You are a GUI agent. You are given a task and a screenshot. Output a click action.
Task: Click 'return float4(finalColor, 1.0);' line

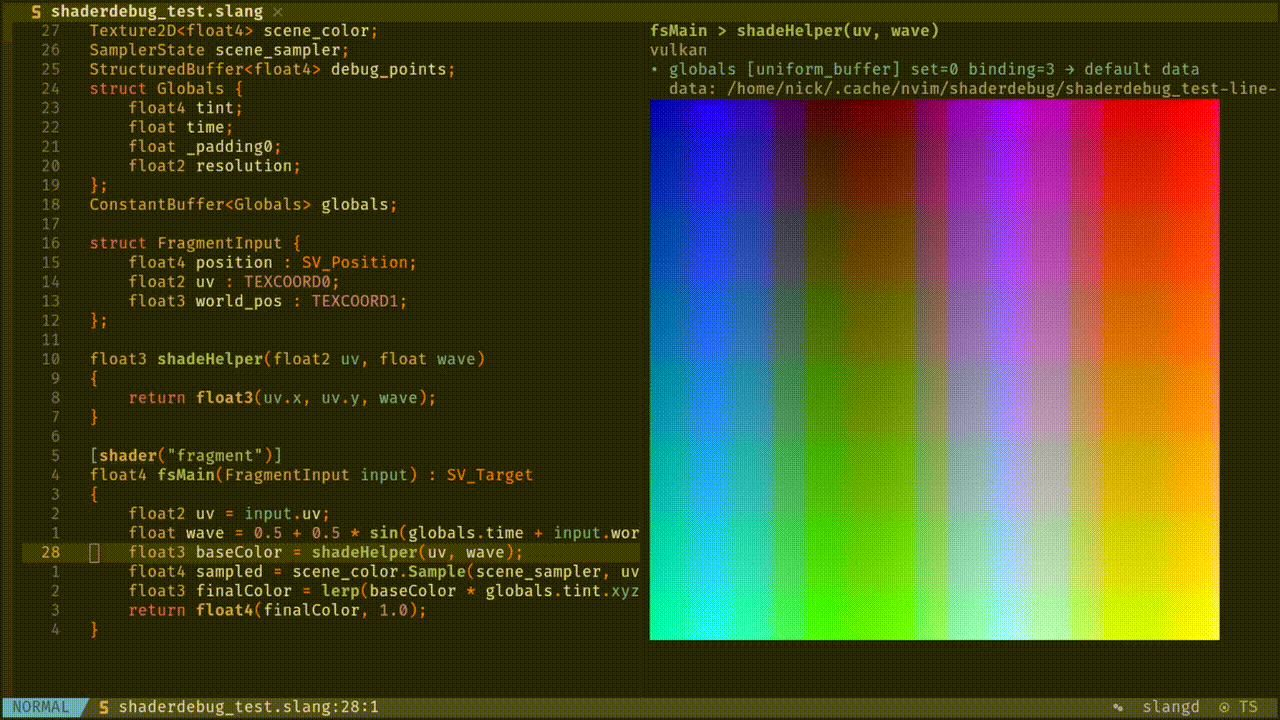278,611
